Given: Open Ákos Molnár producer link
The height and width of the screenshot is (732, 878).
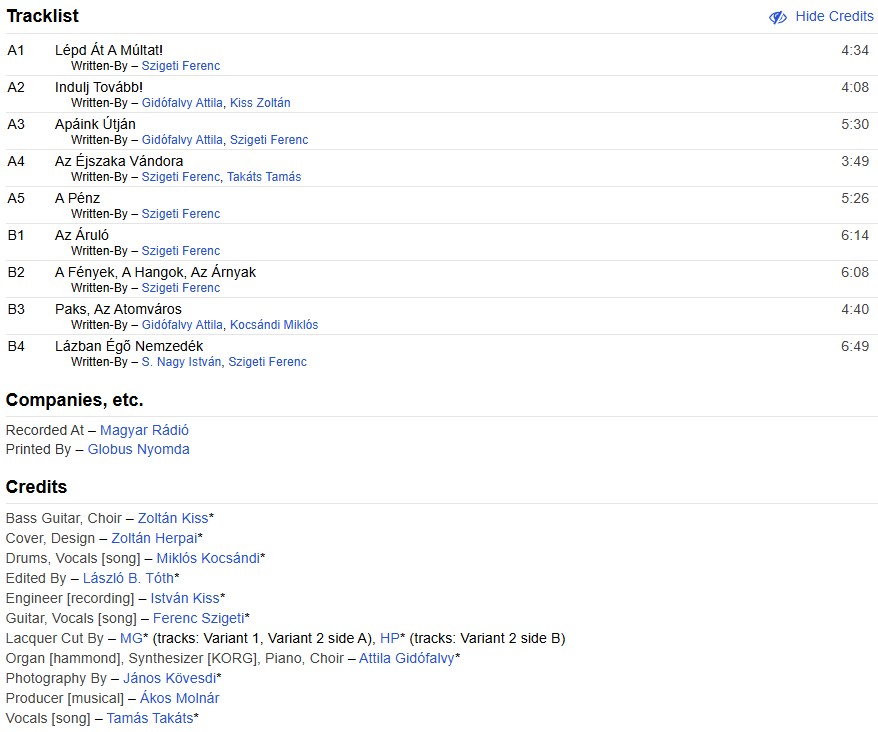Looking at the screenshot, I should coord(179,698).
